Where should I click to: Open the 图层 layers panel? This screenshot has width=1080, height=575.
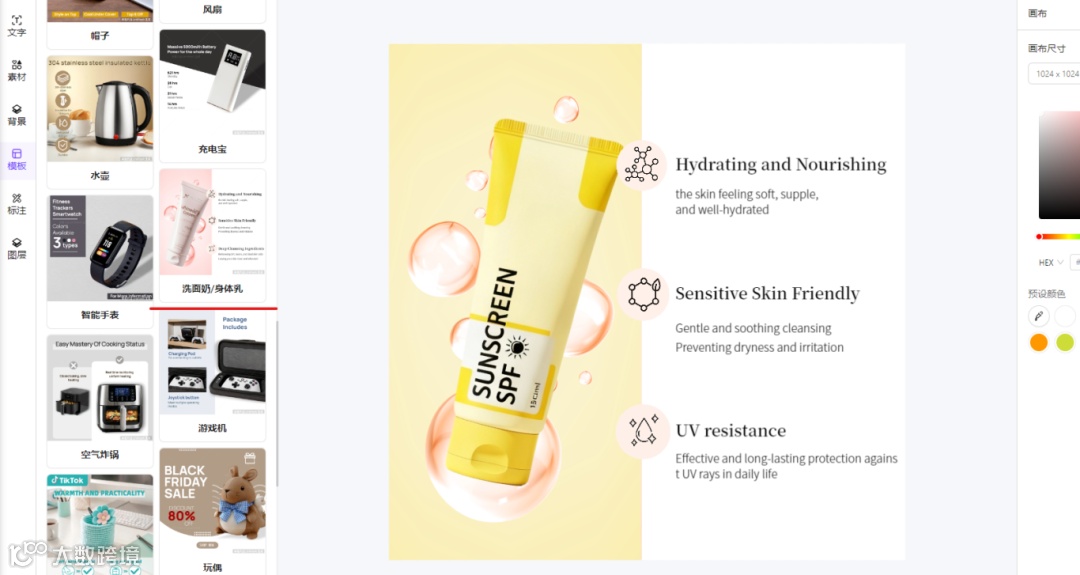(17, 249)
